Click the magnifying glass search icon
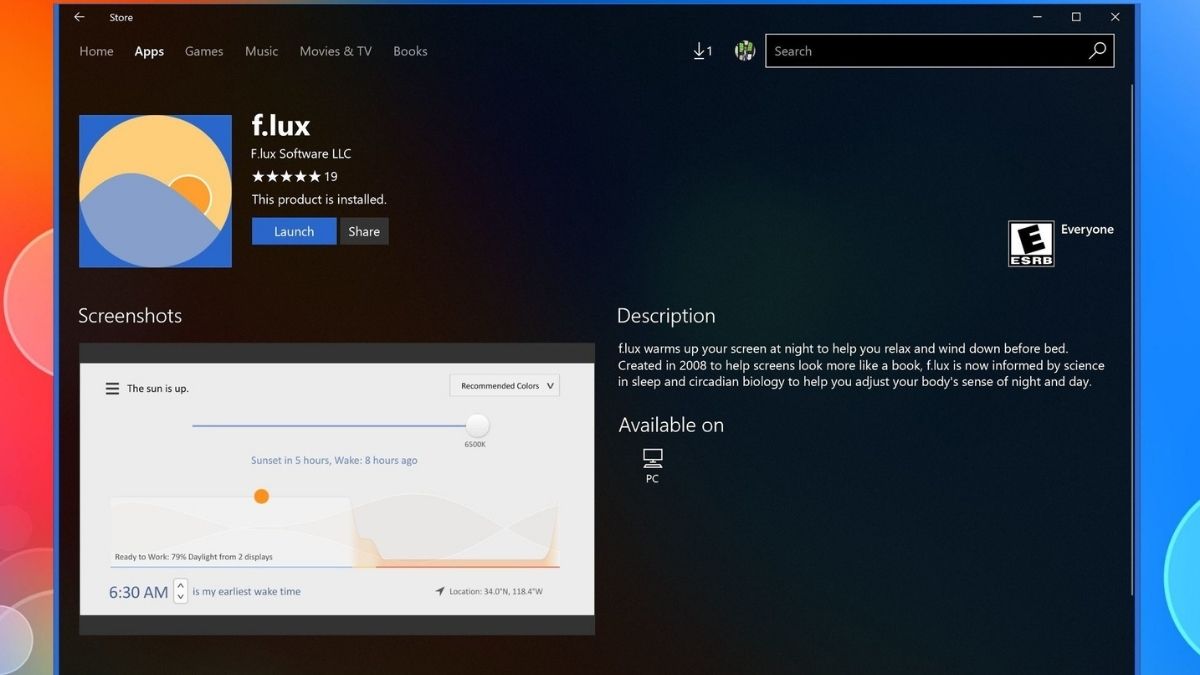The image size is (1200, 675). click(1098, 51)
